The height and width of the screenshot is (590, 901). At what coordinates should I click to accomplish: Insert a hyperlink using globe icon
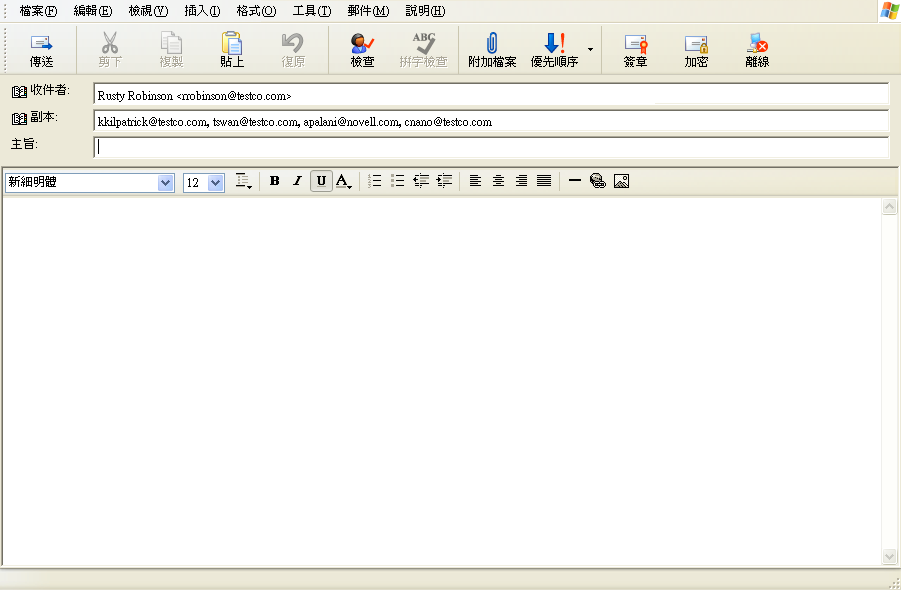coord(598,181)
